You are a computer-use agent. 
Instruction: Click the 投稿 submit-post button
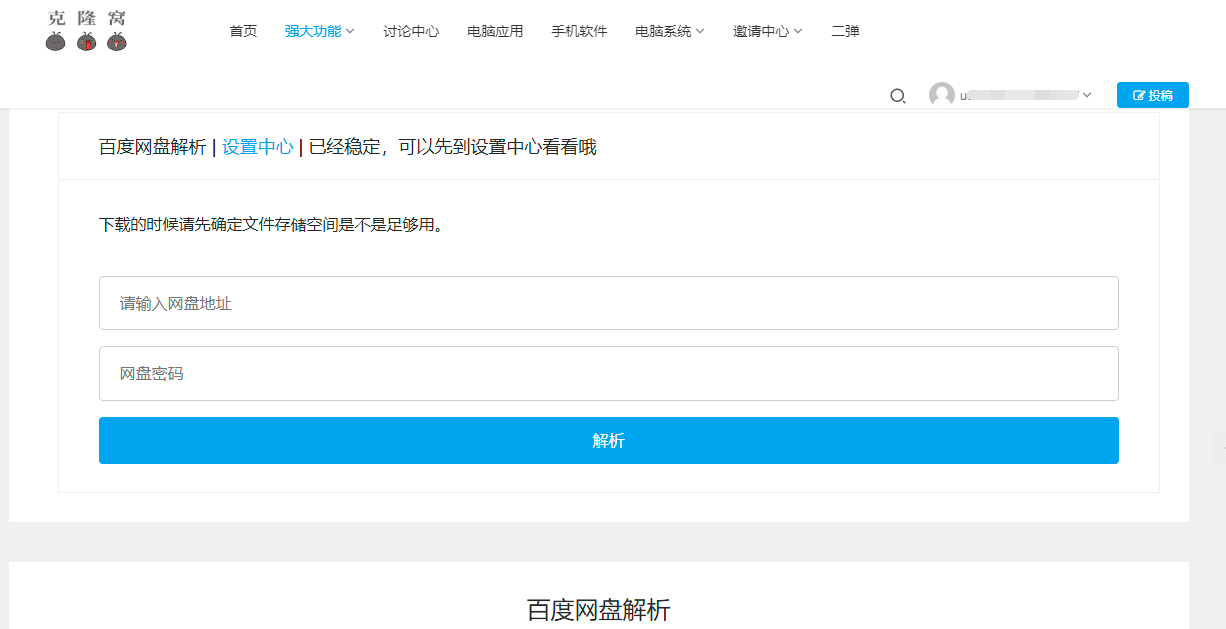point(1152,95)
